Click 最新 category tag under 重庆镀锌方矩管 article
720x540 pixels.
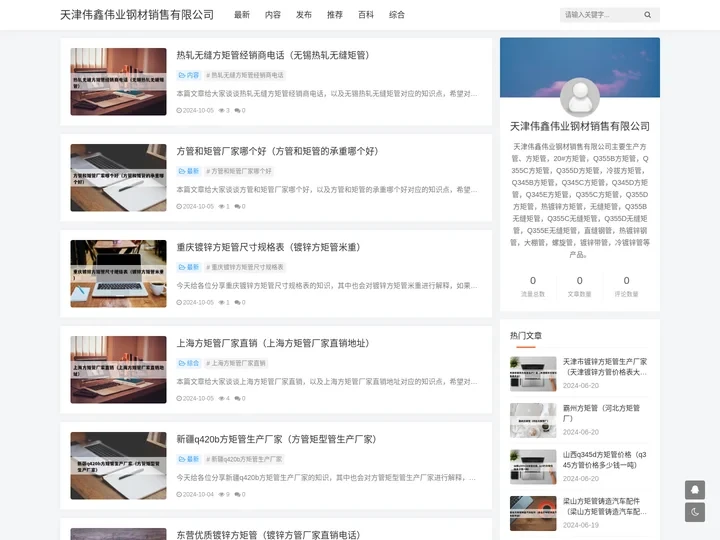coord(189,267)
